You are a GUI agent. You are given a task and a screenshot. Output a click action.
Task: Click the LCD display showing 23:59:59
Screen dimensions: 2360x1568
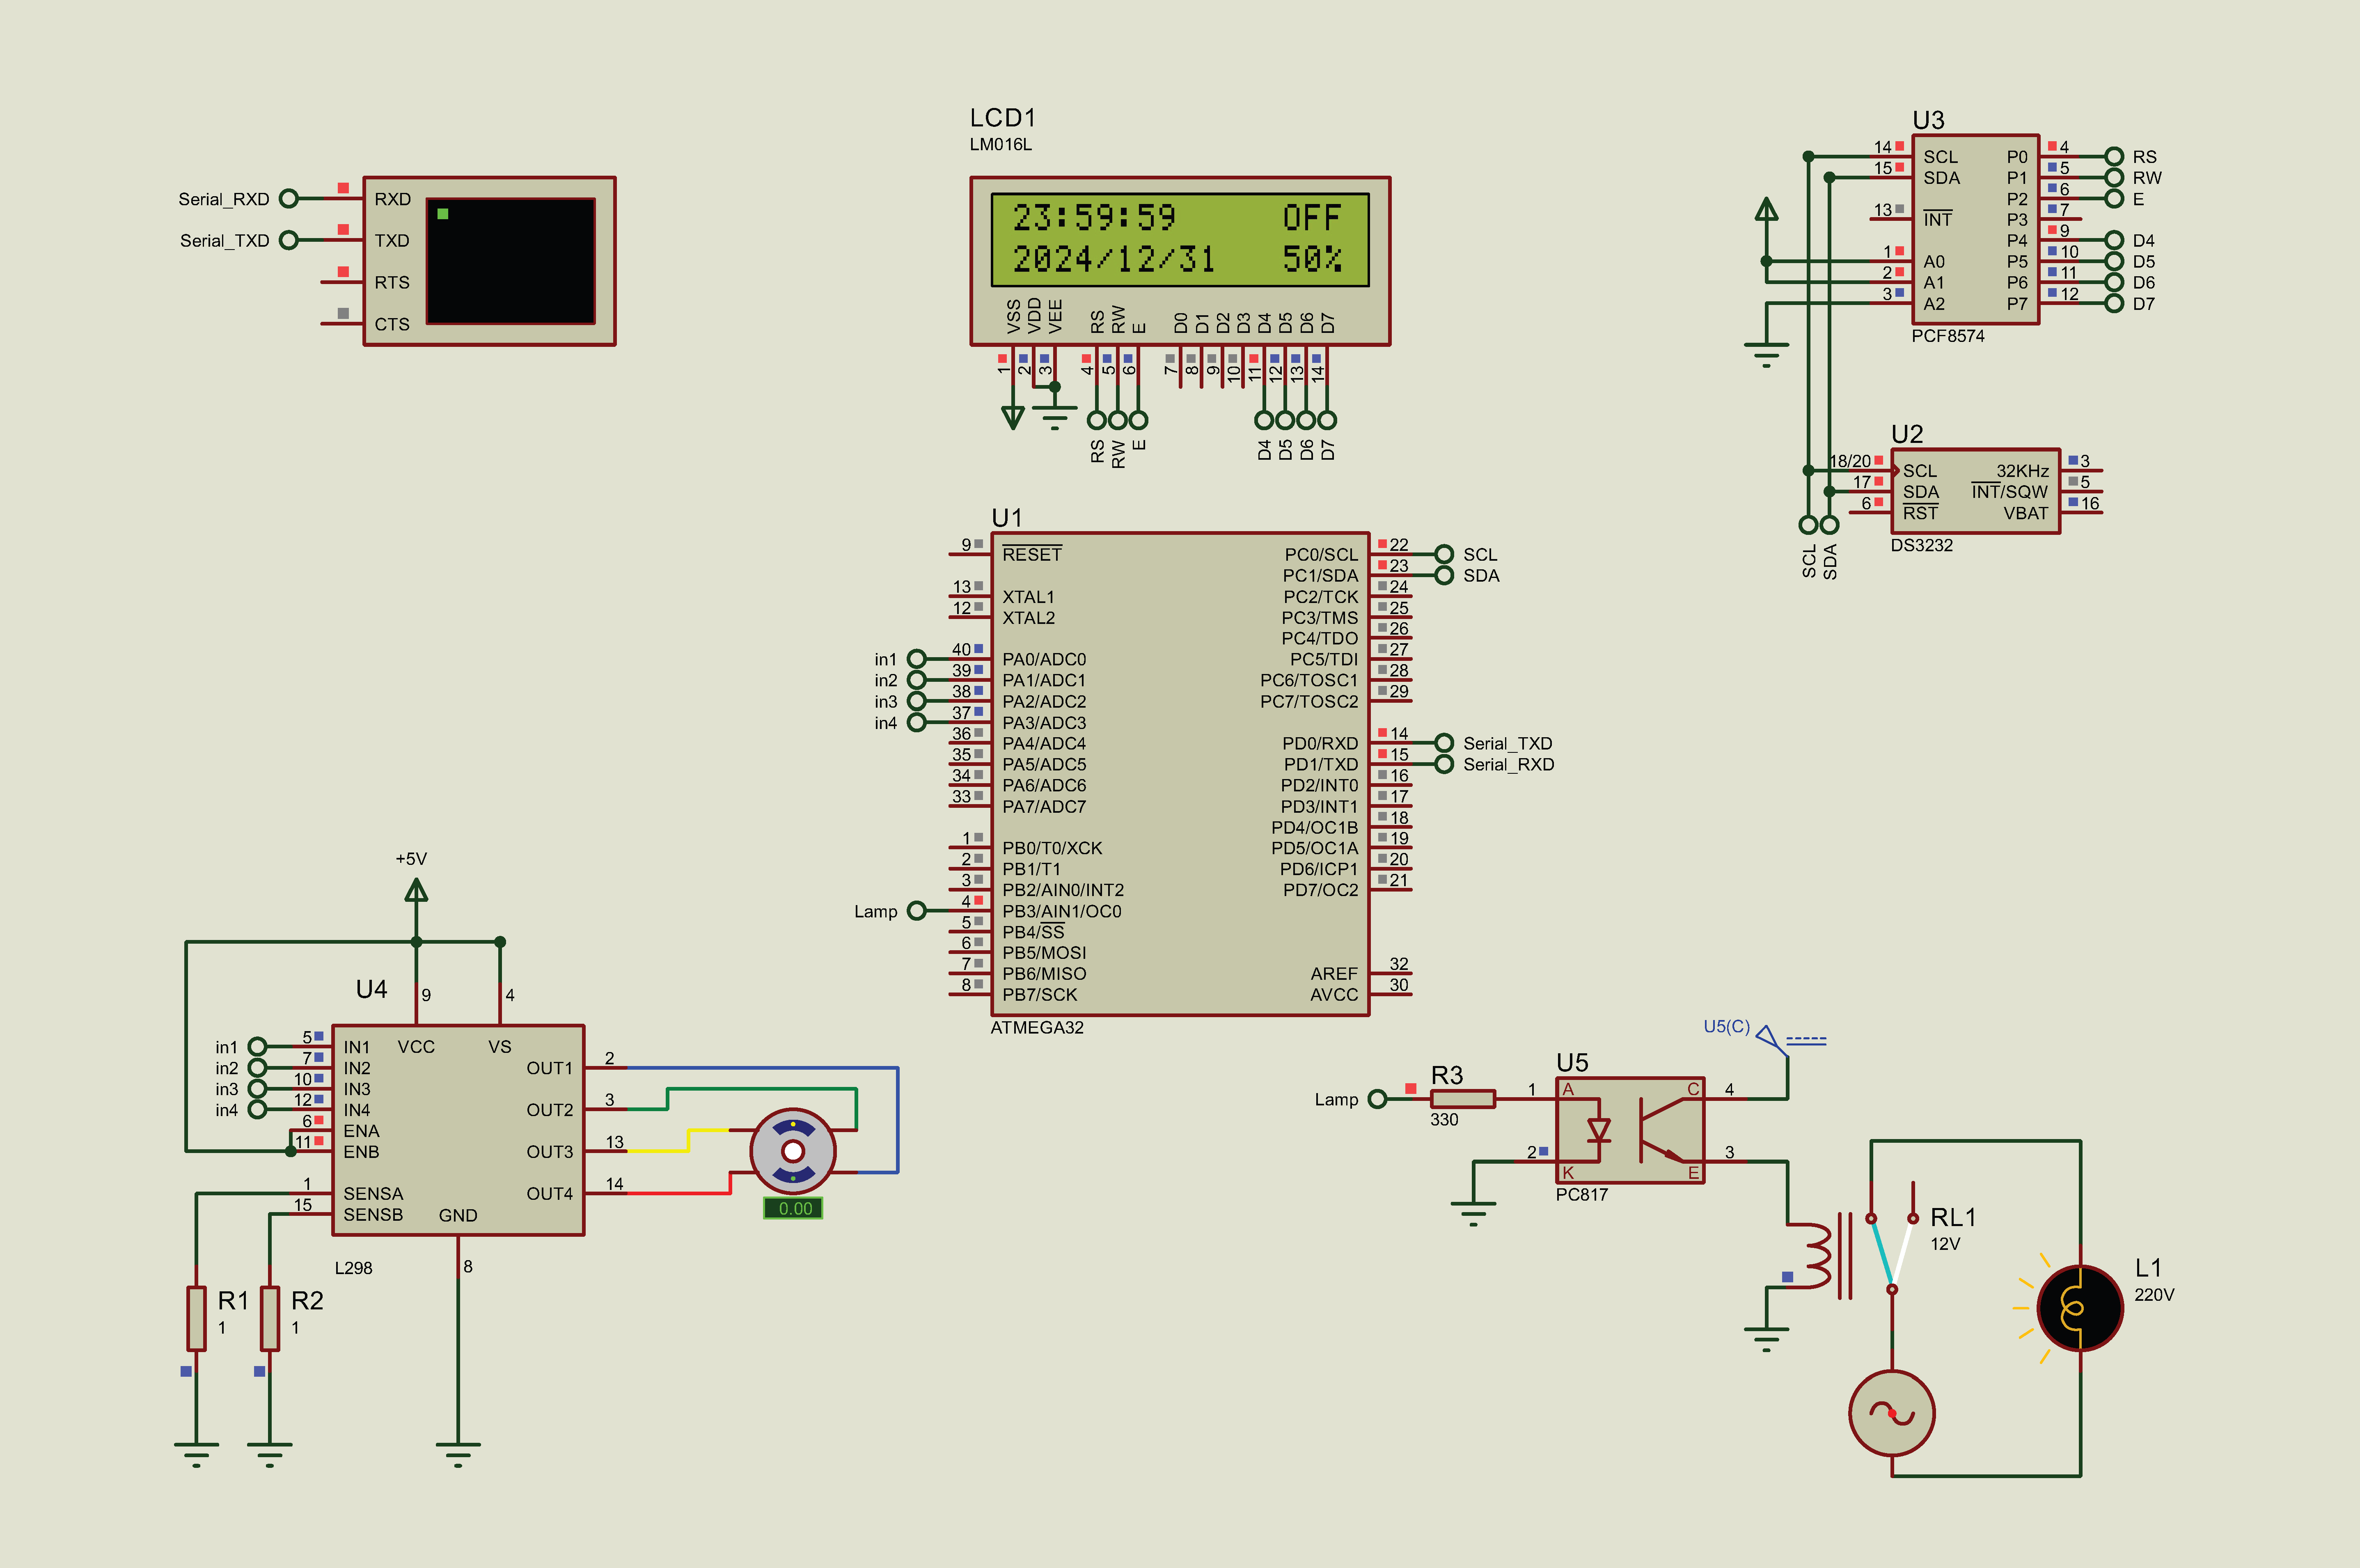[1180, 240]
